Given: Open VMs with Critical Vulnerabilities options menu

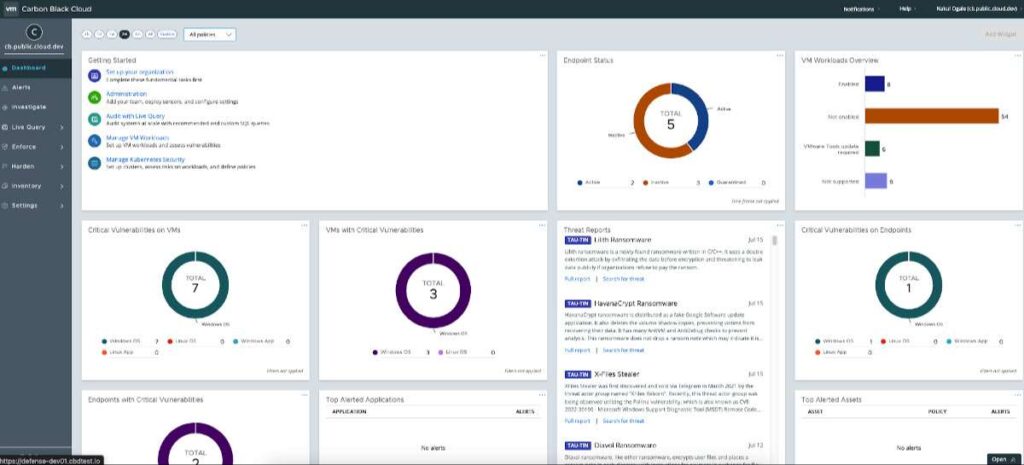Looking at the screenshot, I should pos(542,225).
